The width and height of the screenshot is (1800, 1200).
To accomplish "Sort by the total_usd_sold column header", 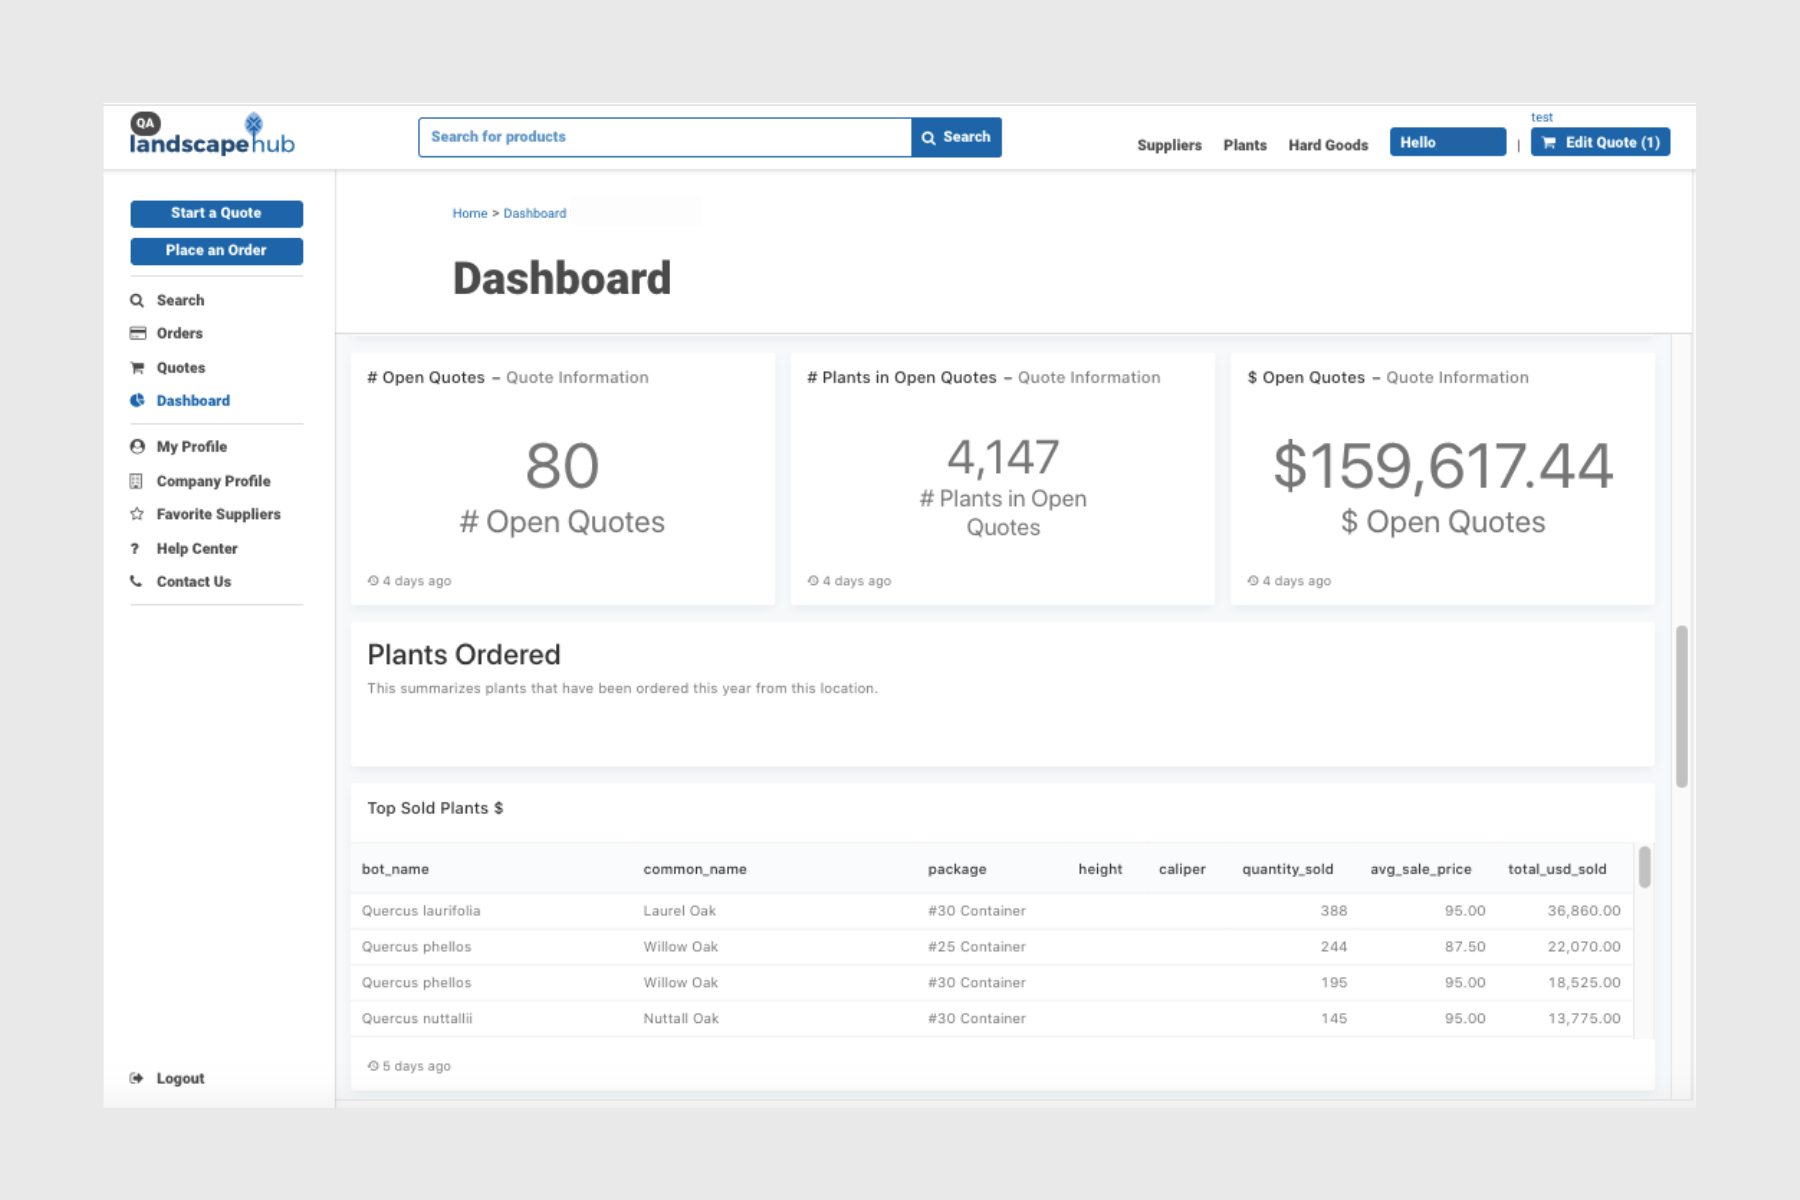I will [1556, 869].
